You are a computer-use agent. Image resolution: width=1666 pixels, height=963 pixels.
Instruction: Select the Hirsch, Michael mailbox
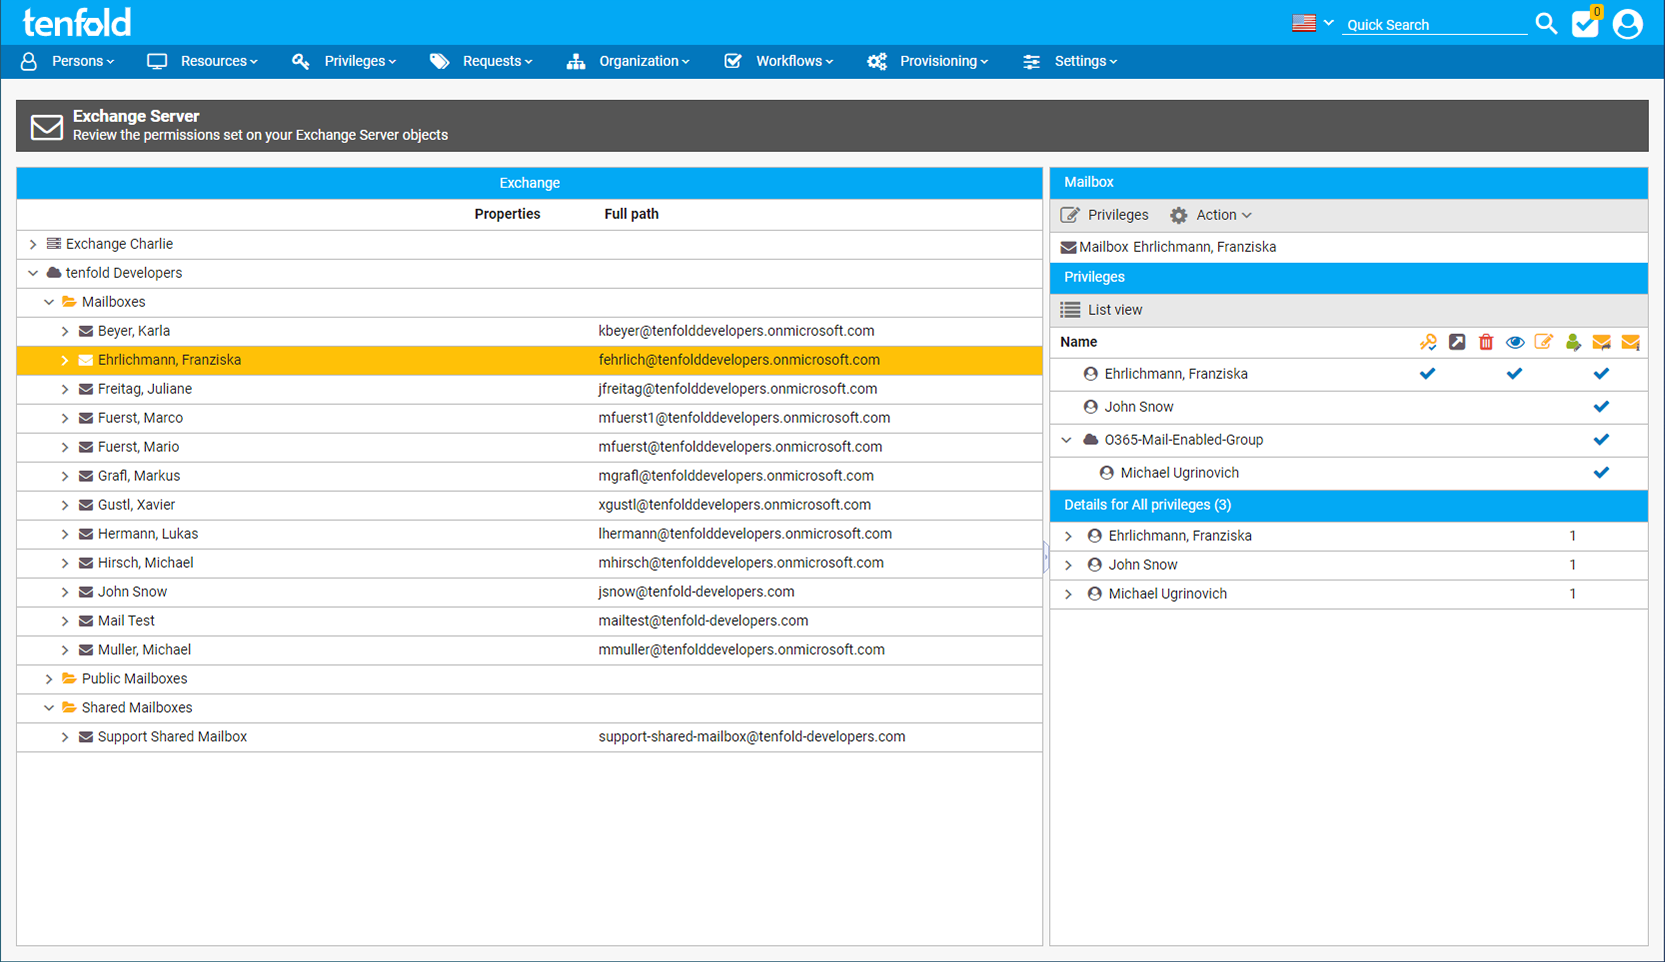coord(530,563)
